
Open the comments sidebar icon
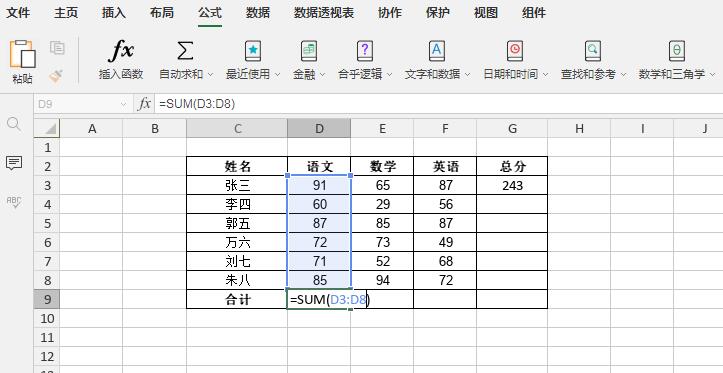(14, 163)
